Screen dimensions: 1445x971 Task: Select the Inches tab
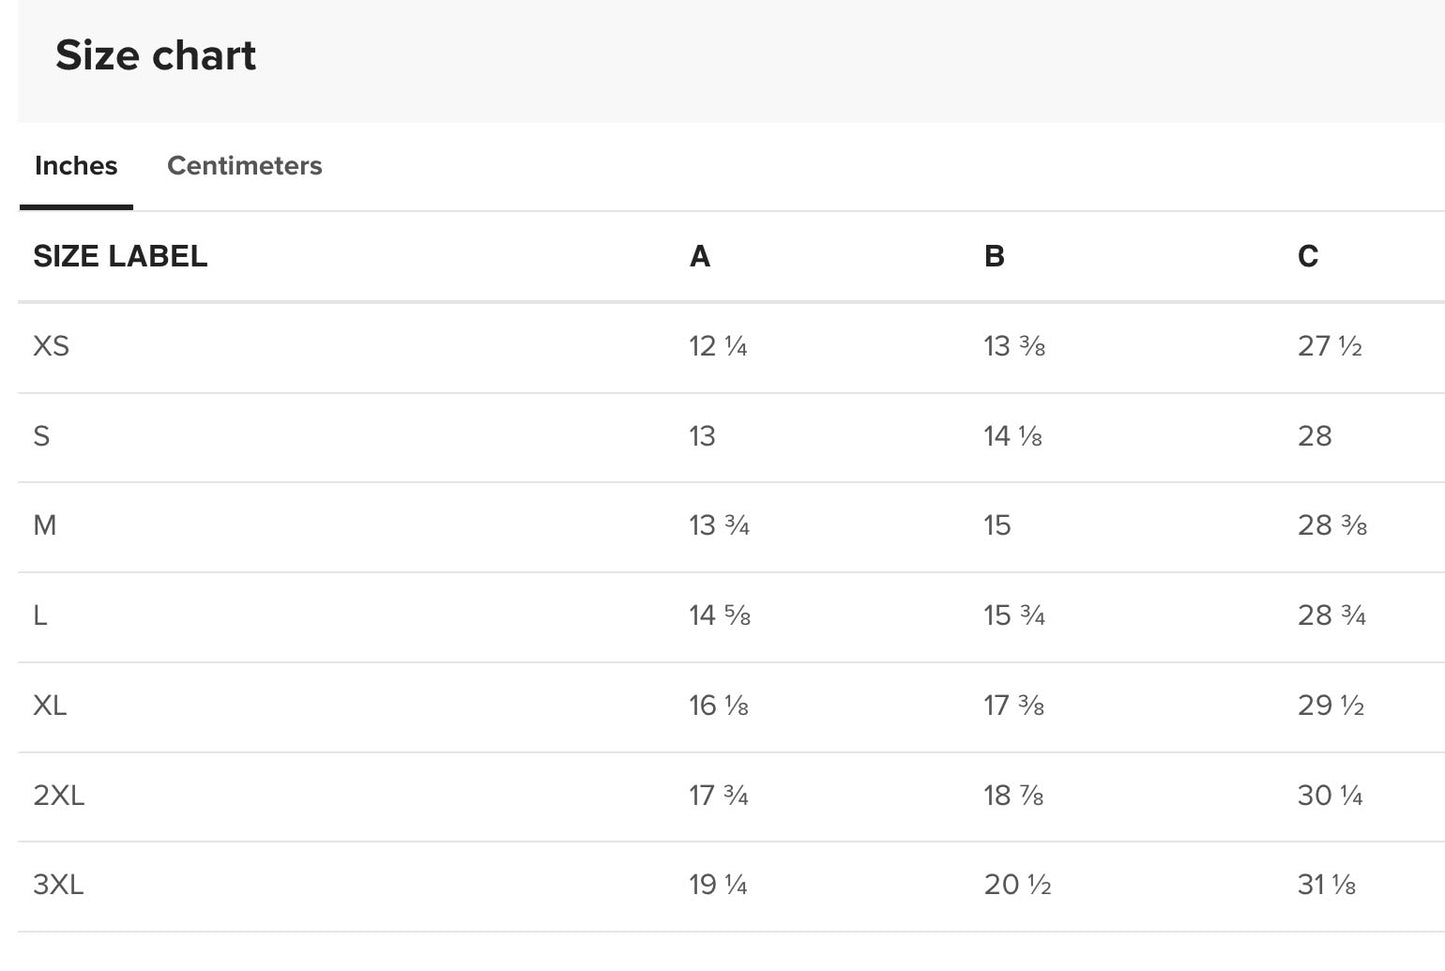76,166
